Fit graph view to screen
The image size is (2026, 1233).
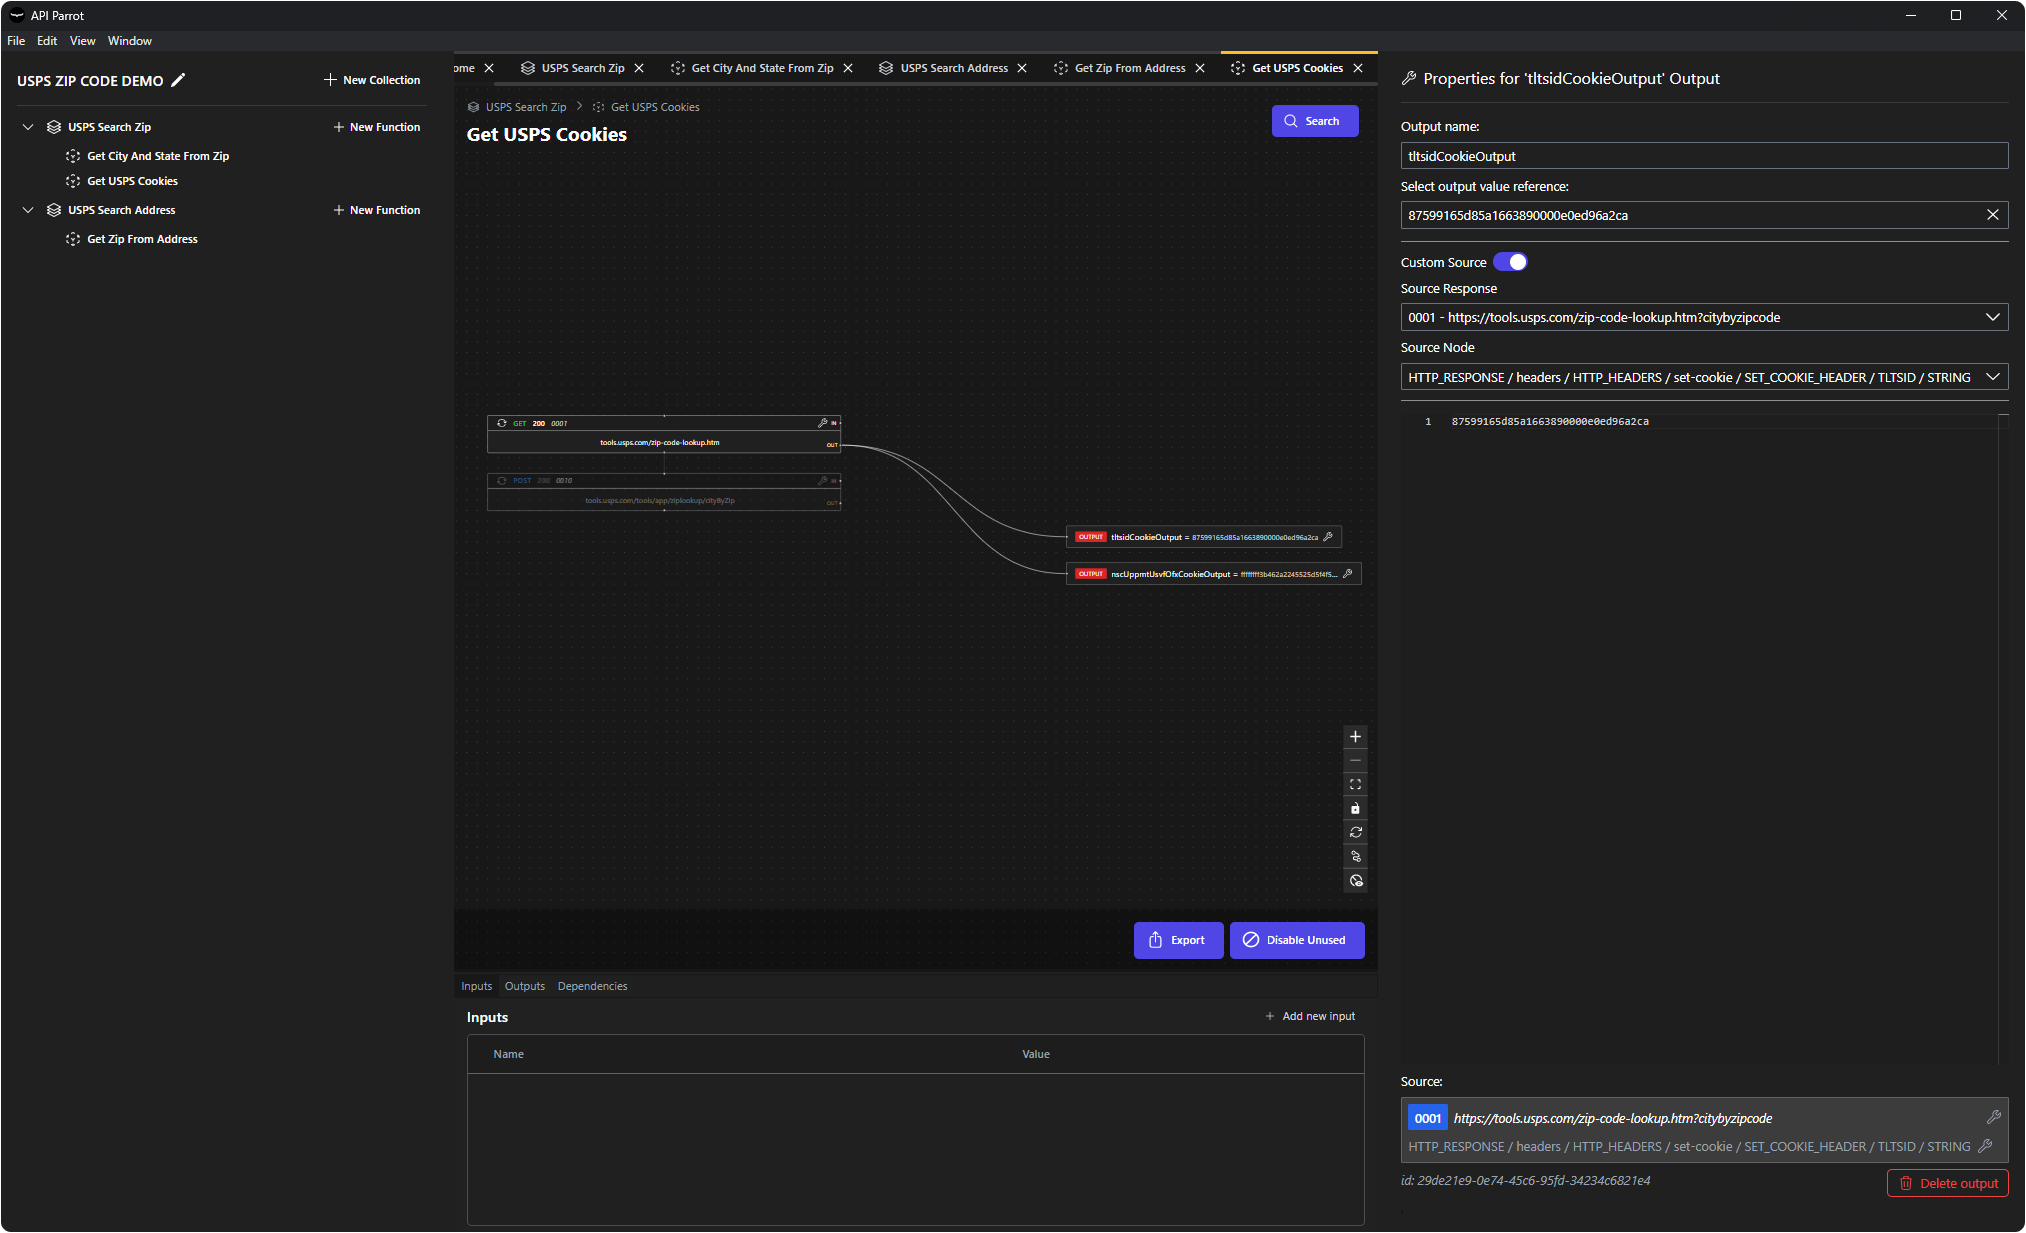pos(1355,785)
